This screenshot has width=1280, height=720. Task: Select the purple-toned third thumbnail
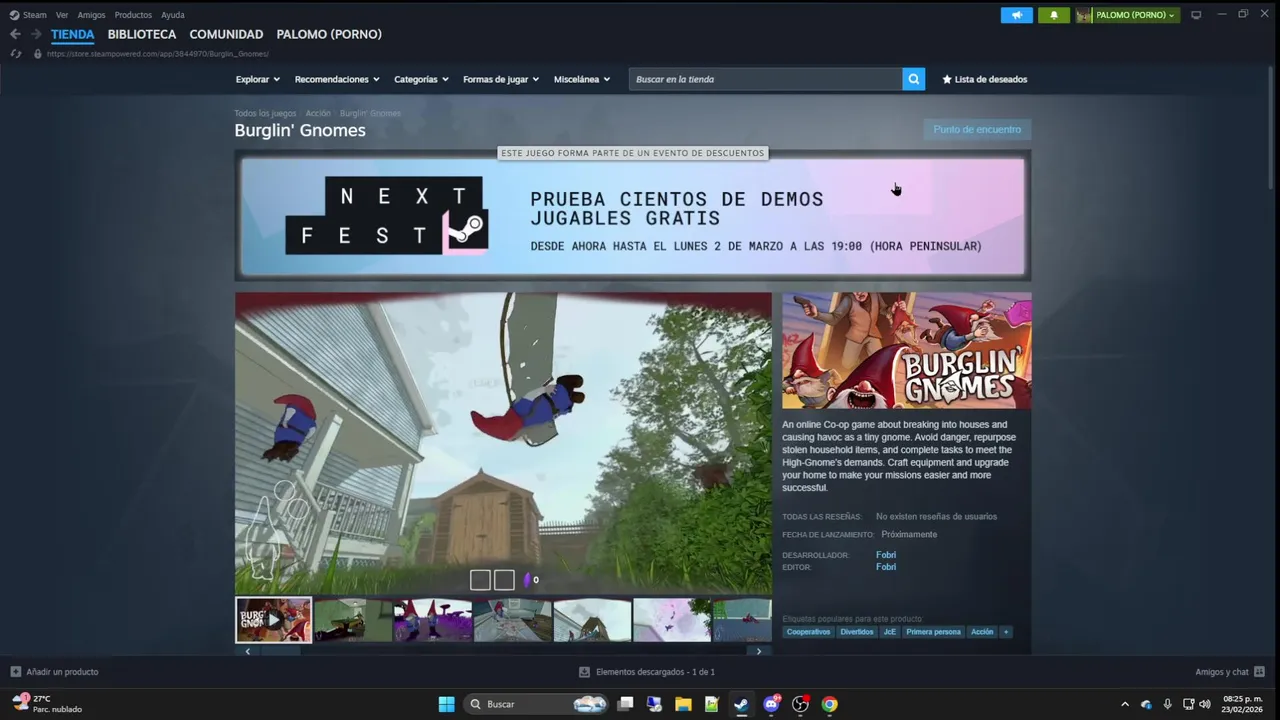coord(432,620)
